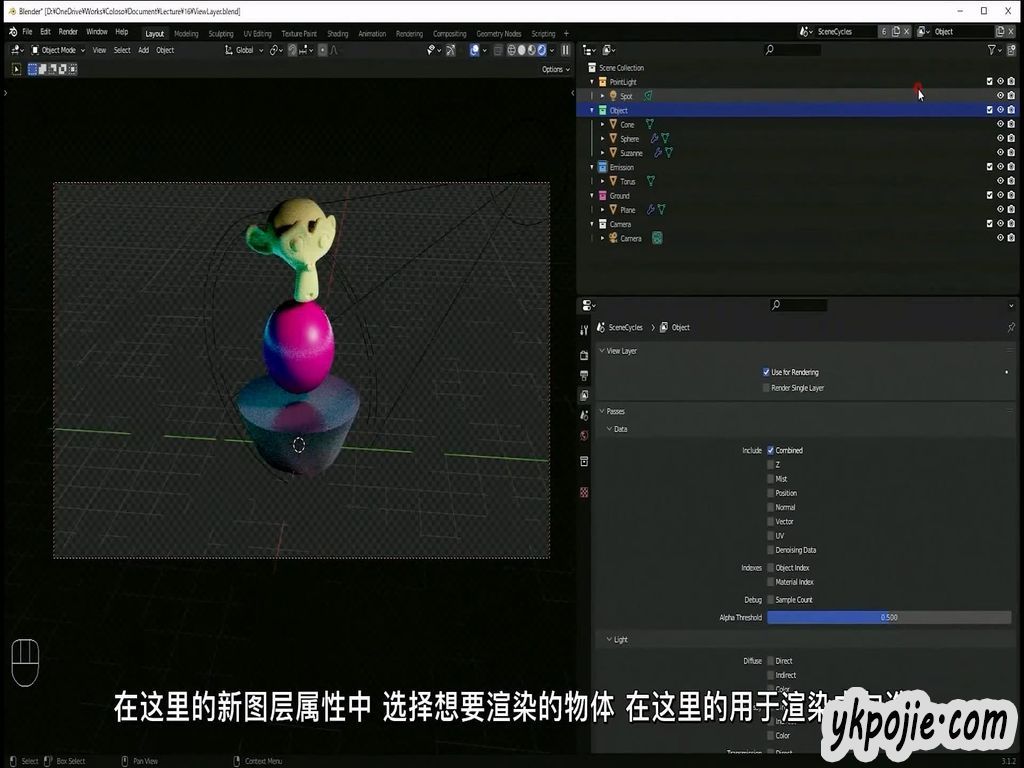Select rendered viewport shading mode icon

(542, 49)
